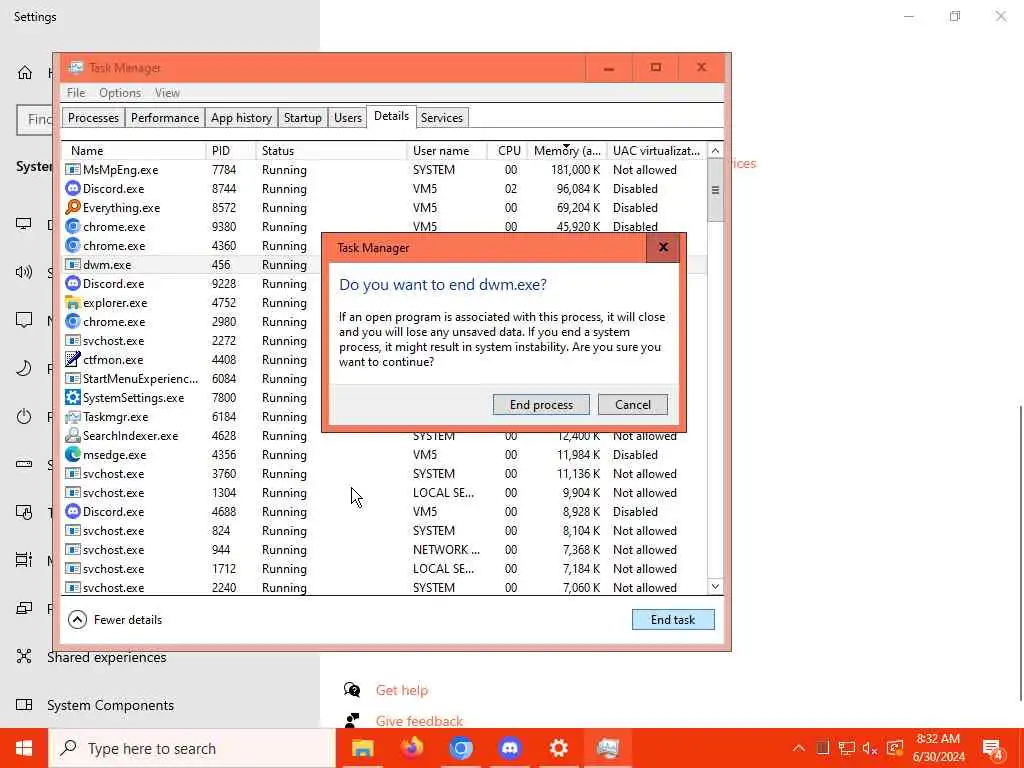Select SearchIndexer.exe icon

click(72, 436)
